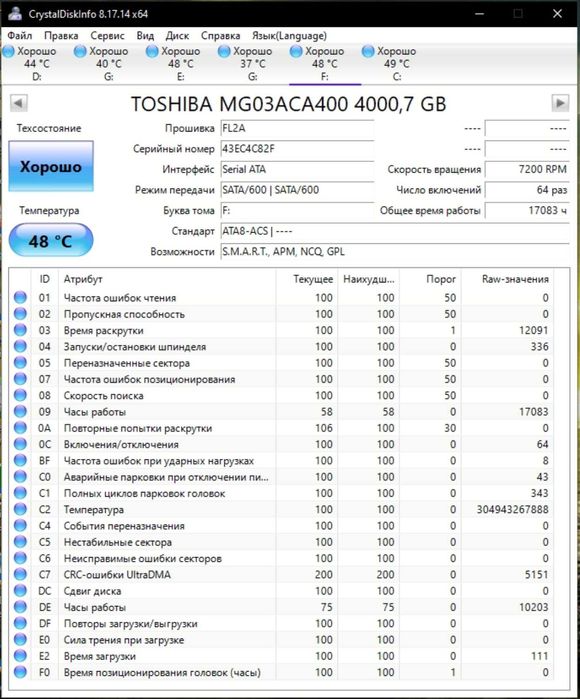This screenshot has height=699, width=580.
Task: Click status icon for attribute 01
Action: coord(20,297)
